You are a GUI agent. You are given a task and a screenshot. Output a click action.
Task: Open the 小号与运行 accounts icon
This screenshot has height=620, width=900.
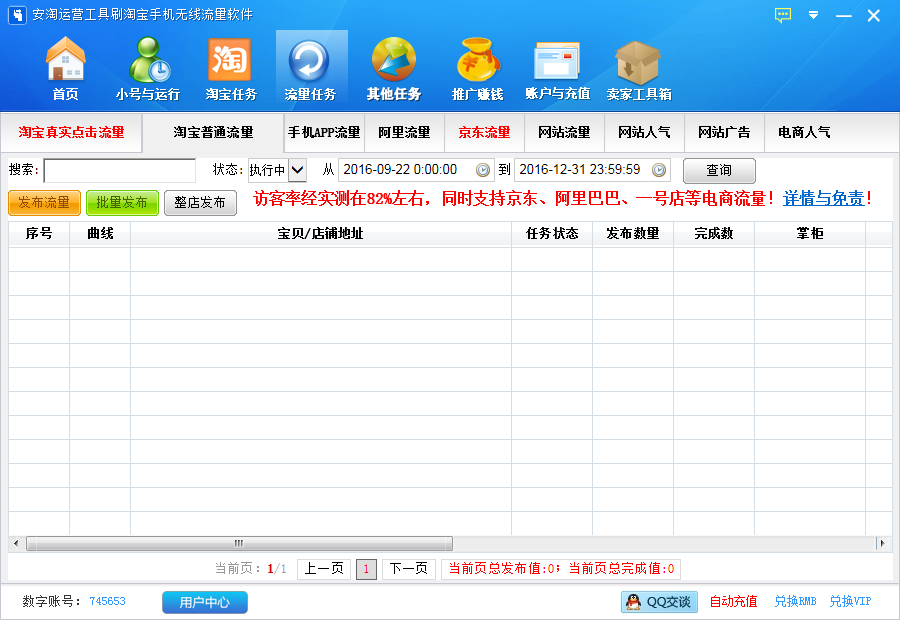148,68
